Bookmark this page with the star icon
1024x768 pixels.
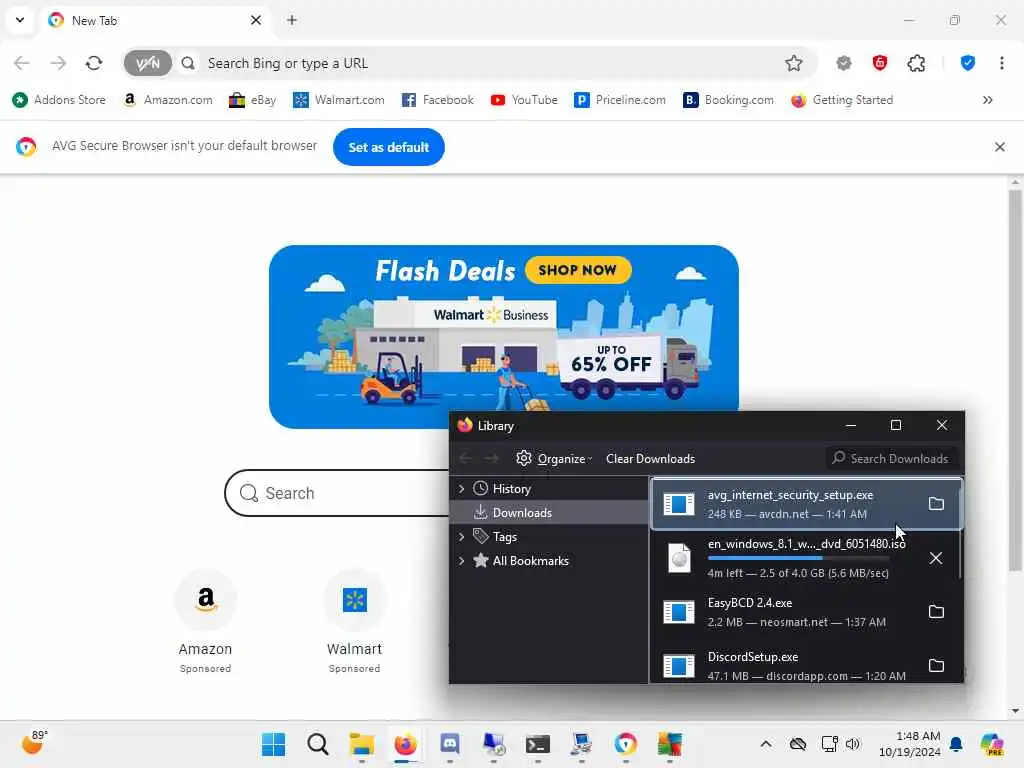[793, 63]
